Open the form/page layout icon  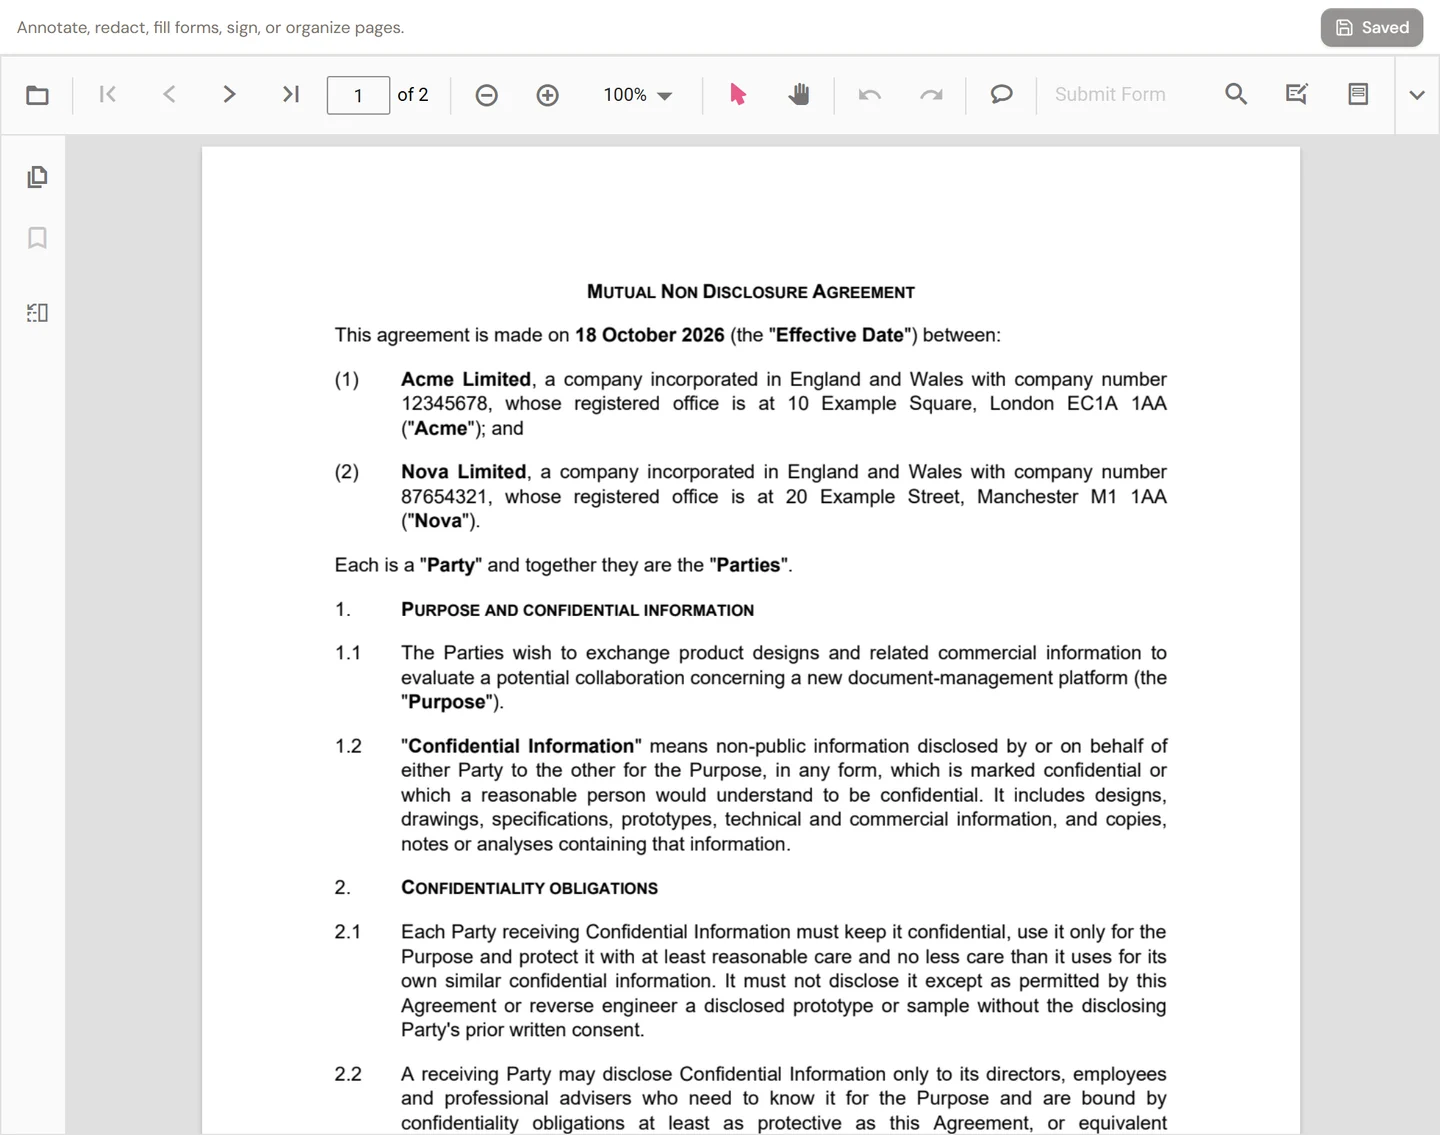(1358, 94)
